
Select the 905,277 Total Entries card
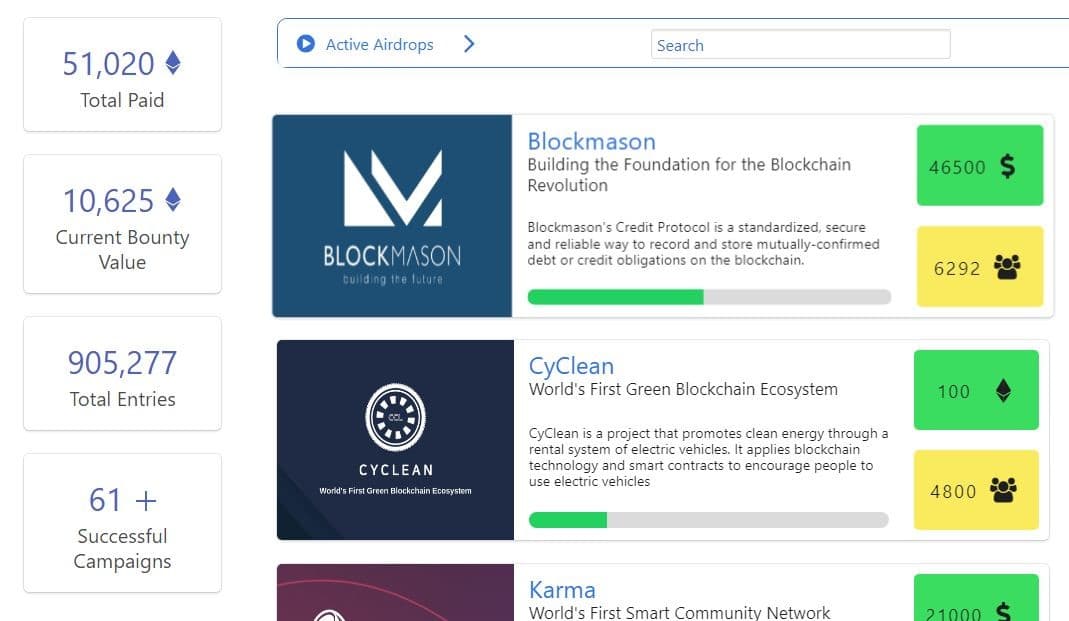click(x=123, y=374)
